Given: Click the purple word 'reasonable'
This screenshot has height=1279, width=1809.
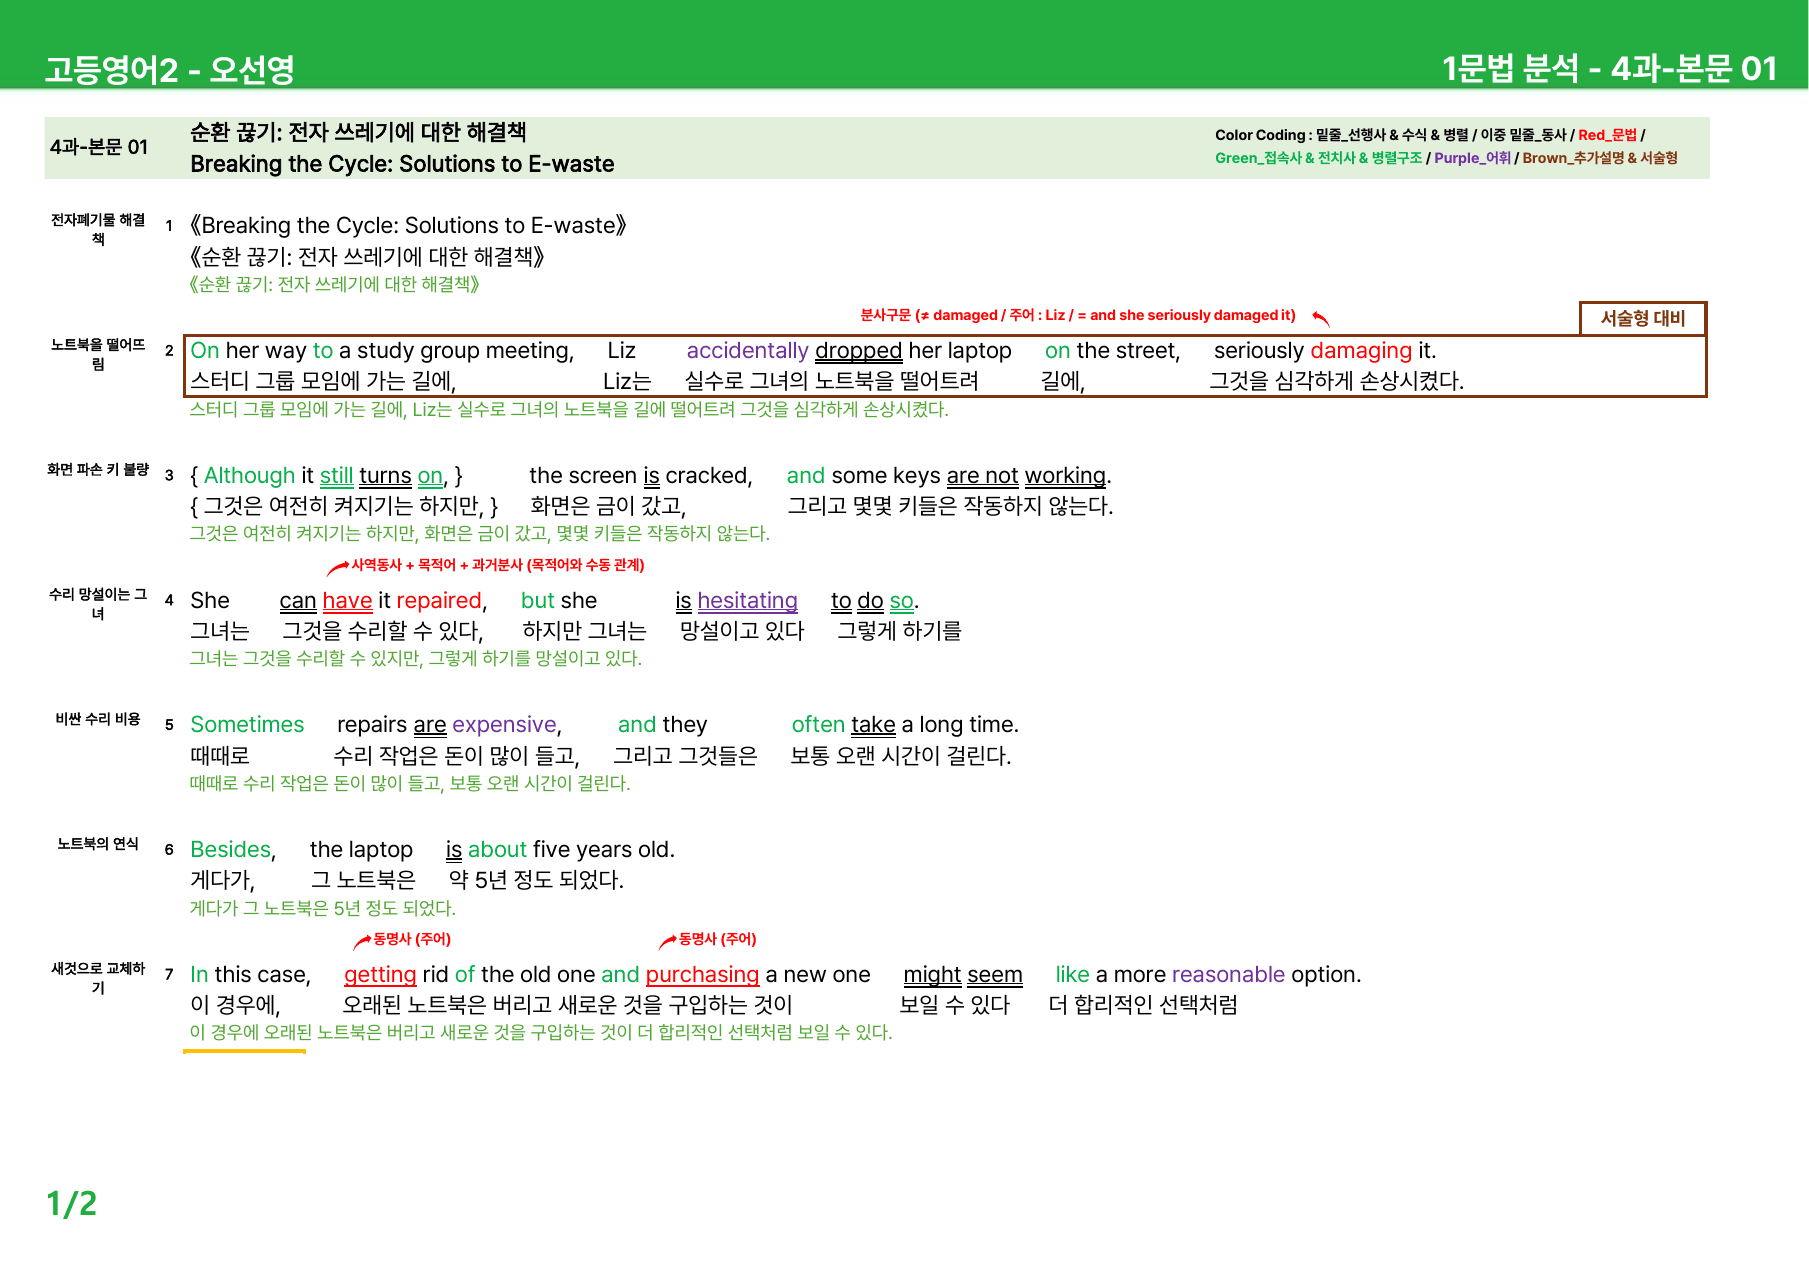Looking at the screenshot, I should click(x=1228, y=975).
